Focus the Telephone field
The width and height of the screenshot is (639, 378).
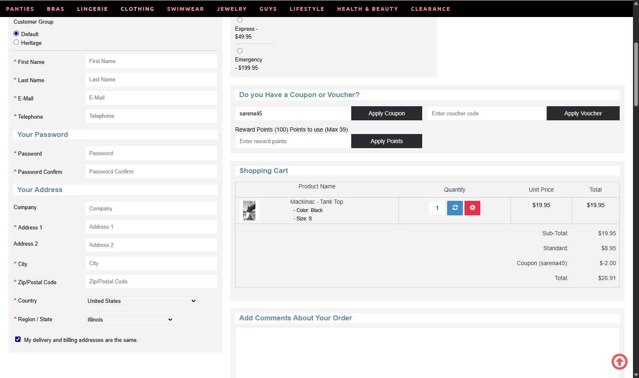(151, 116)
